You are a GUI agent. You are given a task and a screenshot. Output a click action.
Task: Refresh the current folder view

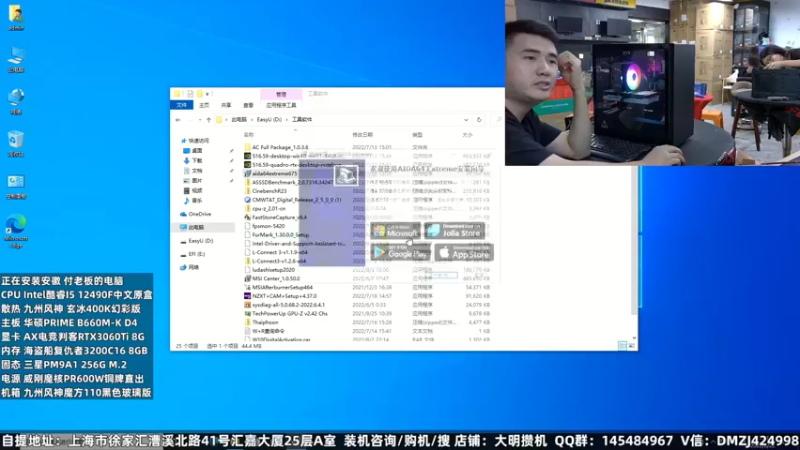click(479, 120)
